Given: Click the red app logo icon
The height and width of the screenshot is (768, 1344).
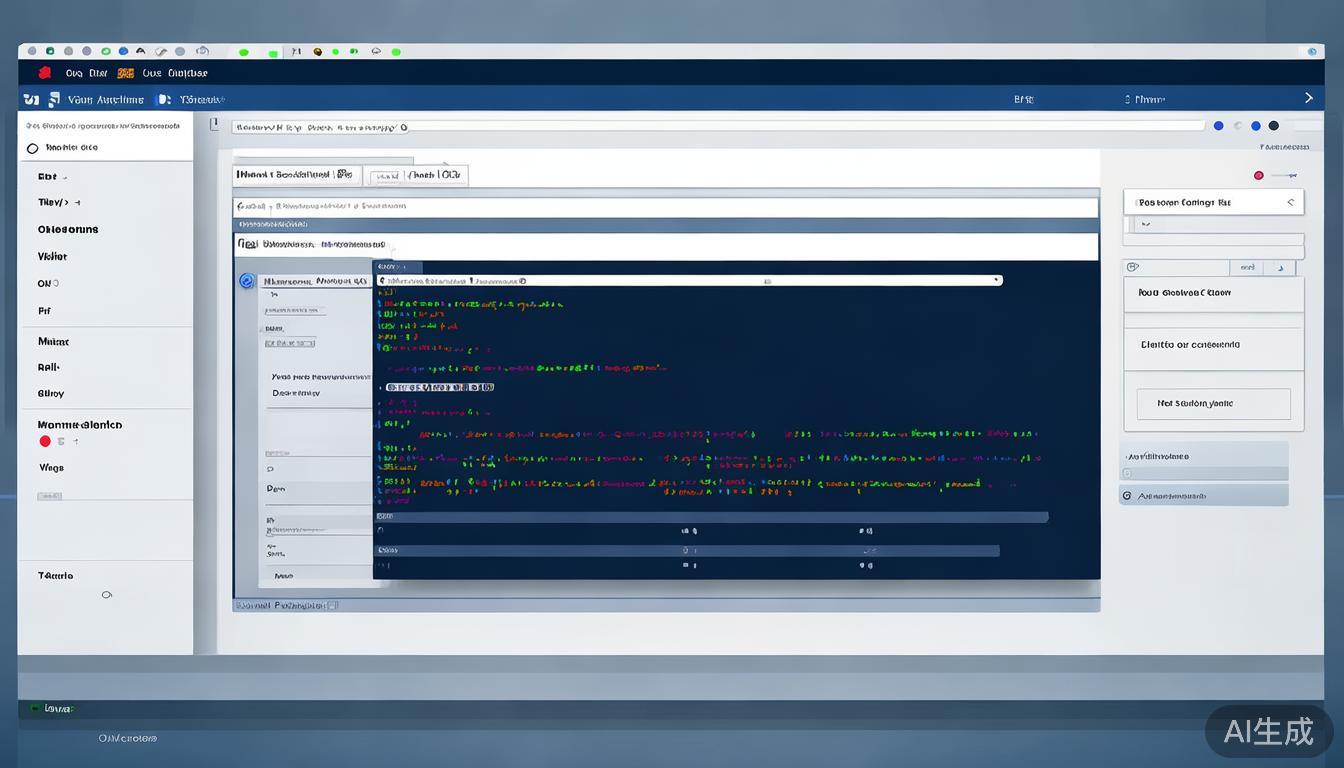Looking at the screenshot, I should (44, 73).
